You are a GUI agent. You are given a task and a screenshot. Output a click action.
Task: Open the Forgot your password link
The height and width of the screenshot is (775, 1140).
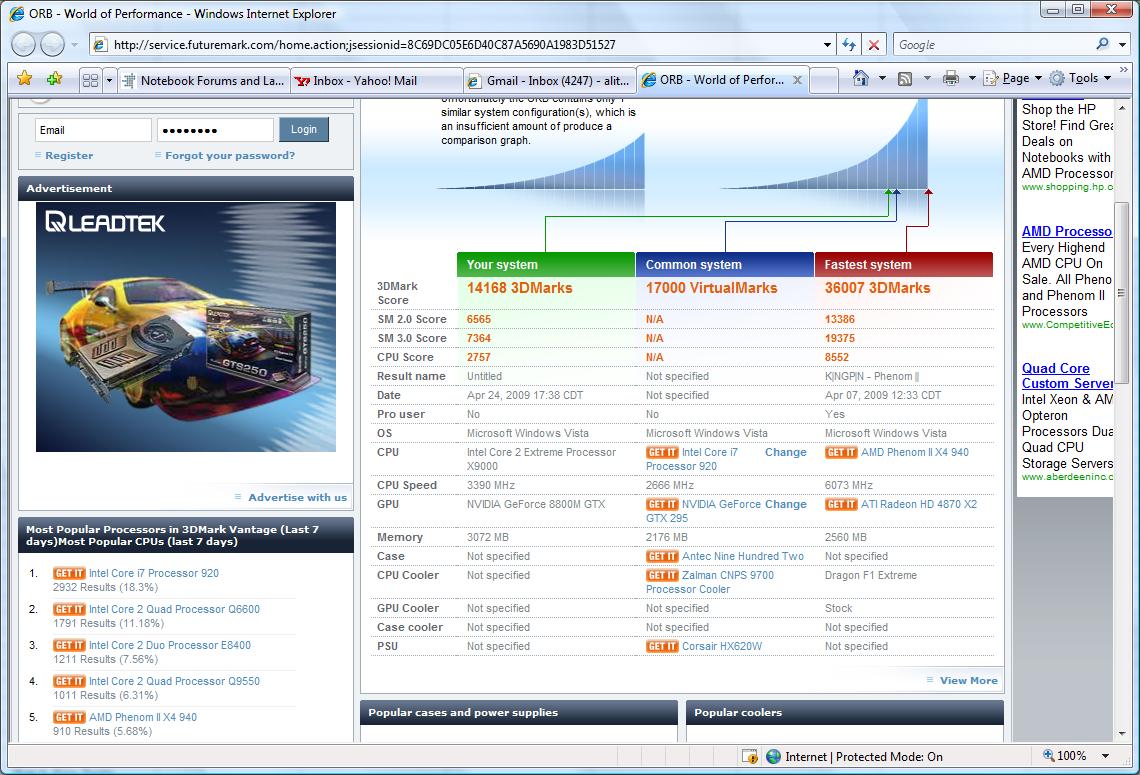coord(230,156)
